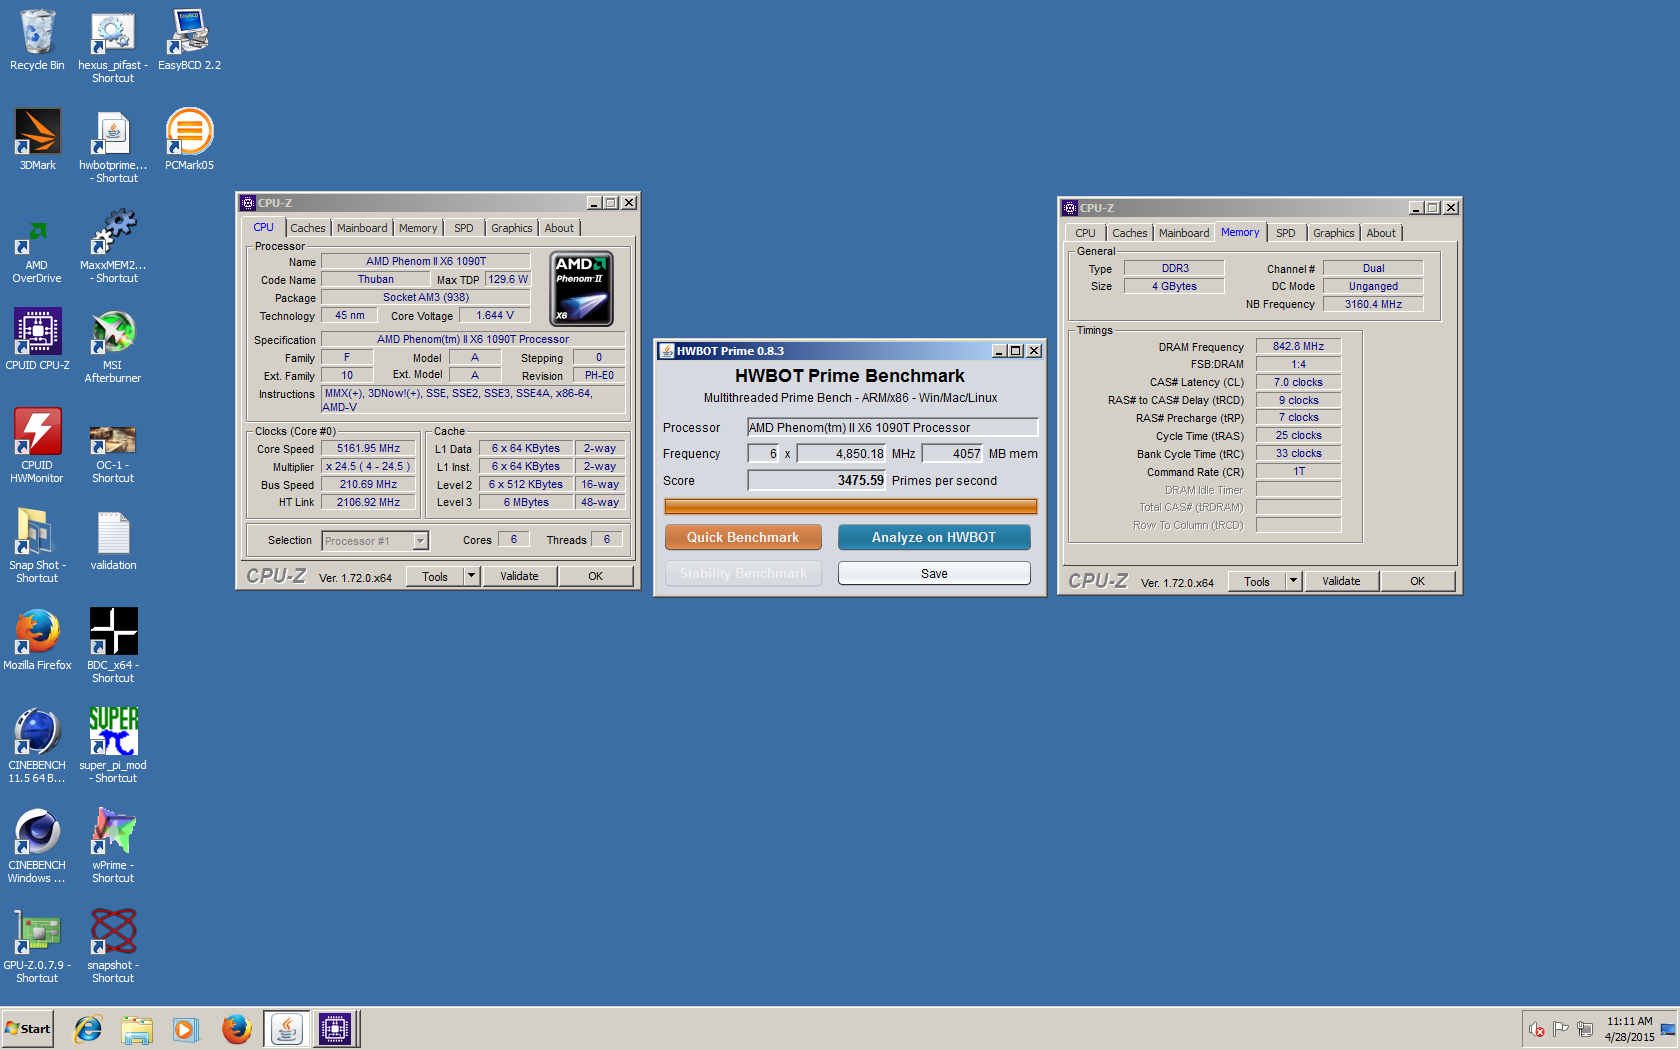This screenshot has width=1680, height=1050.
Task: Open the super_pi_mod shortcut icon
Action: click(x=113, y=746)
